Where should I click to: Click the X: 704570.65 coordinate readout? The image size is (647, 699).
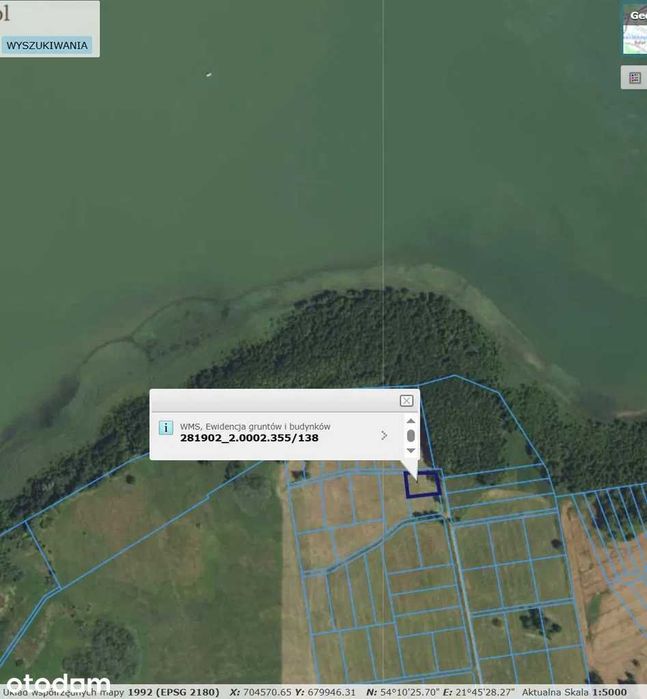coord(260,692)
